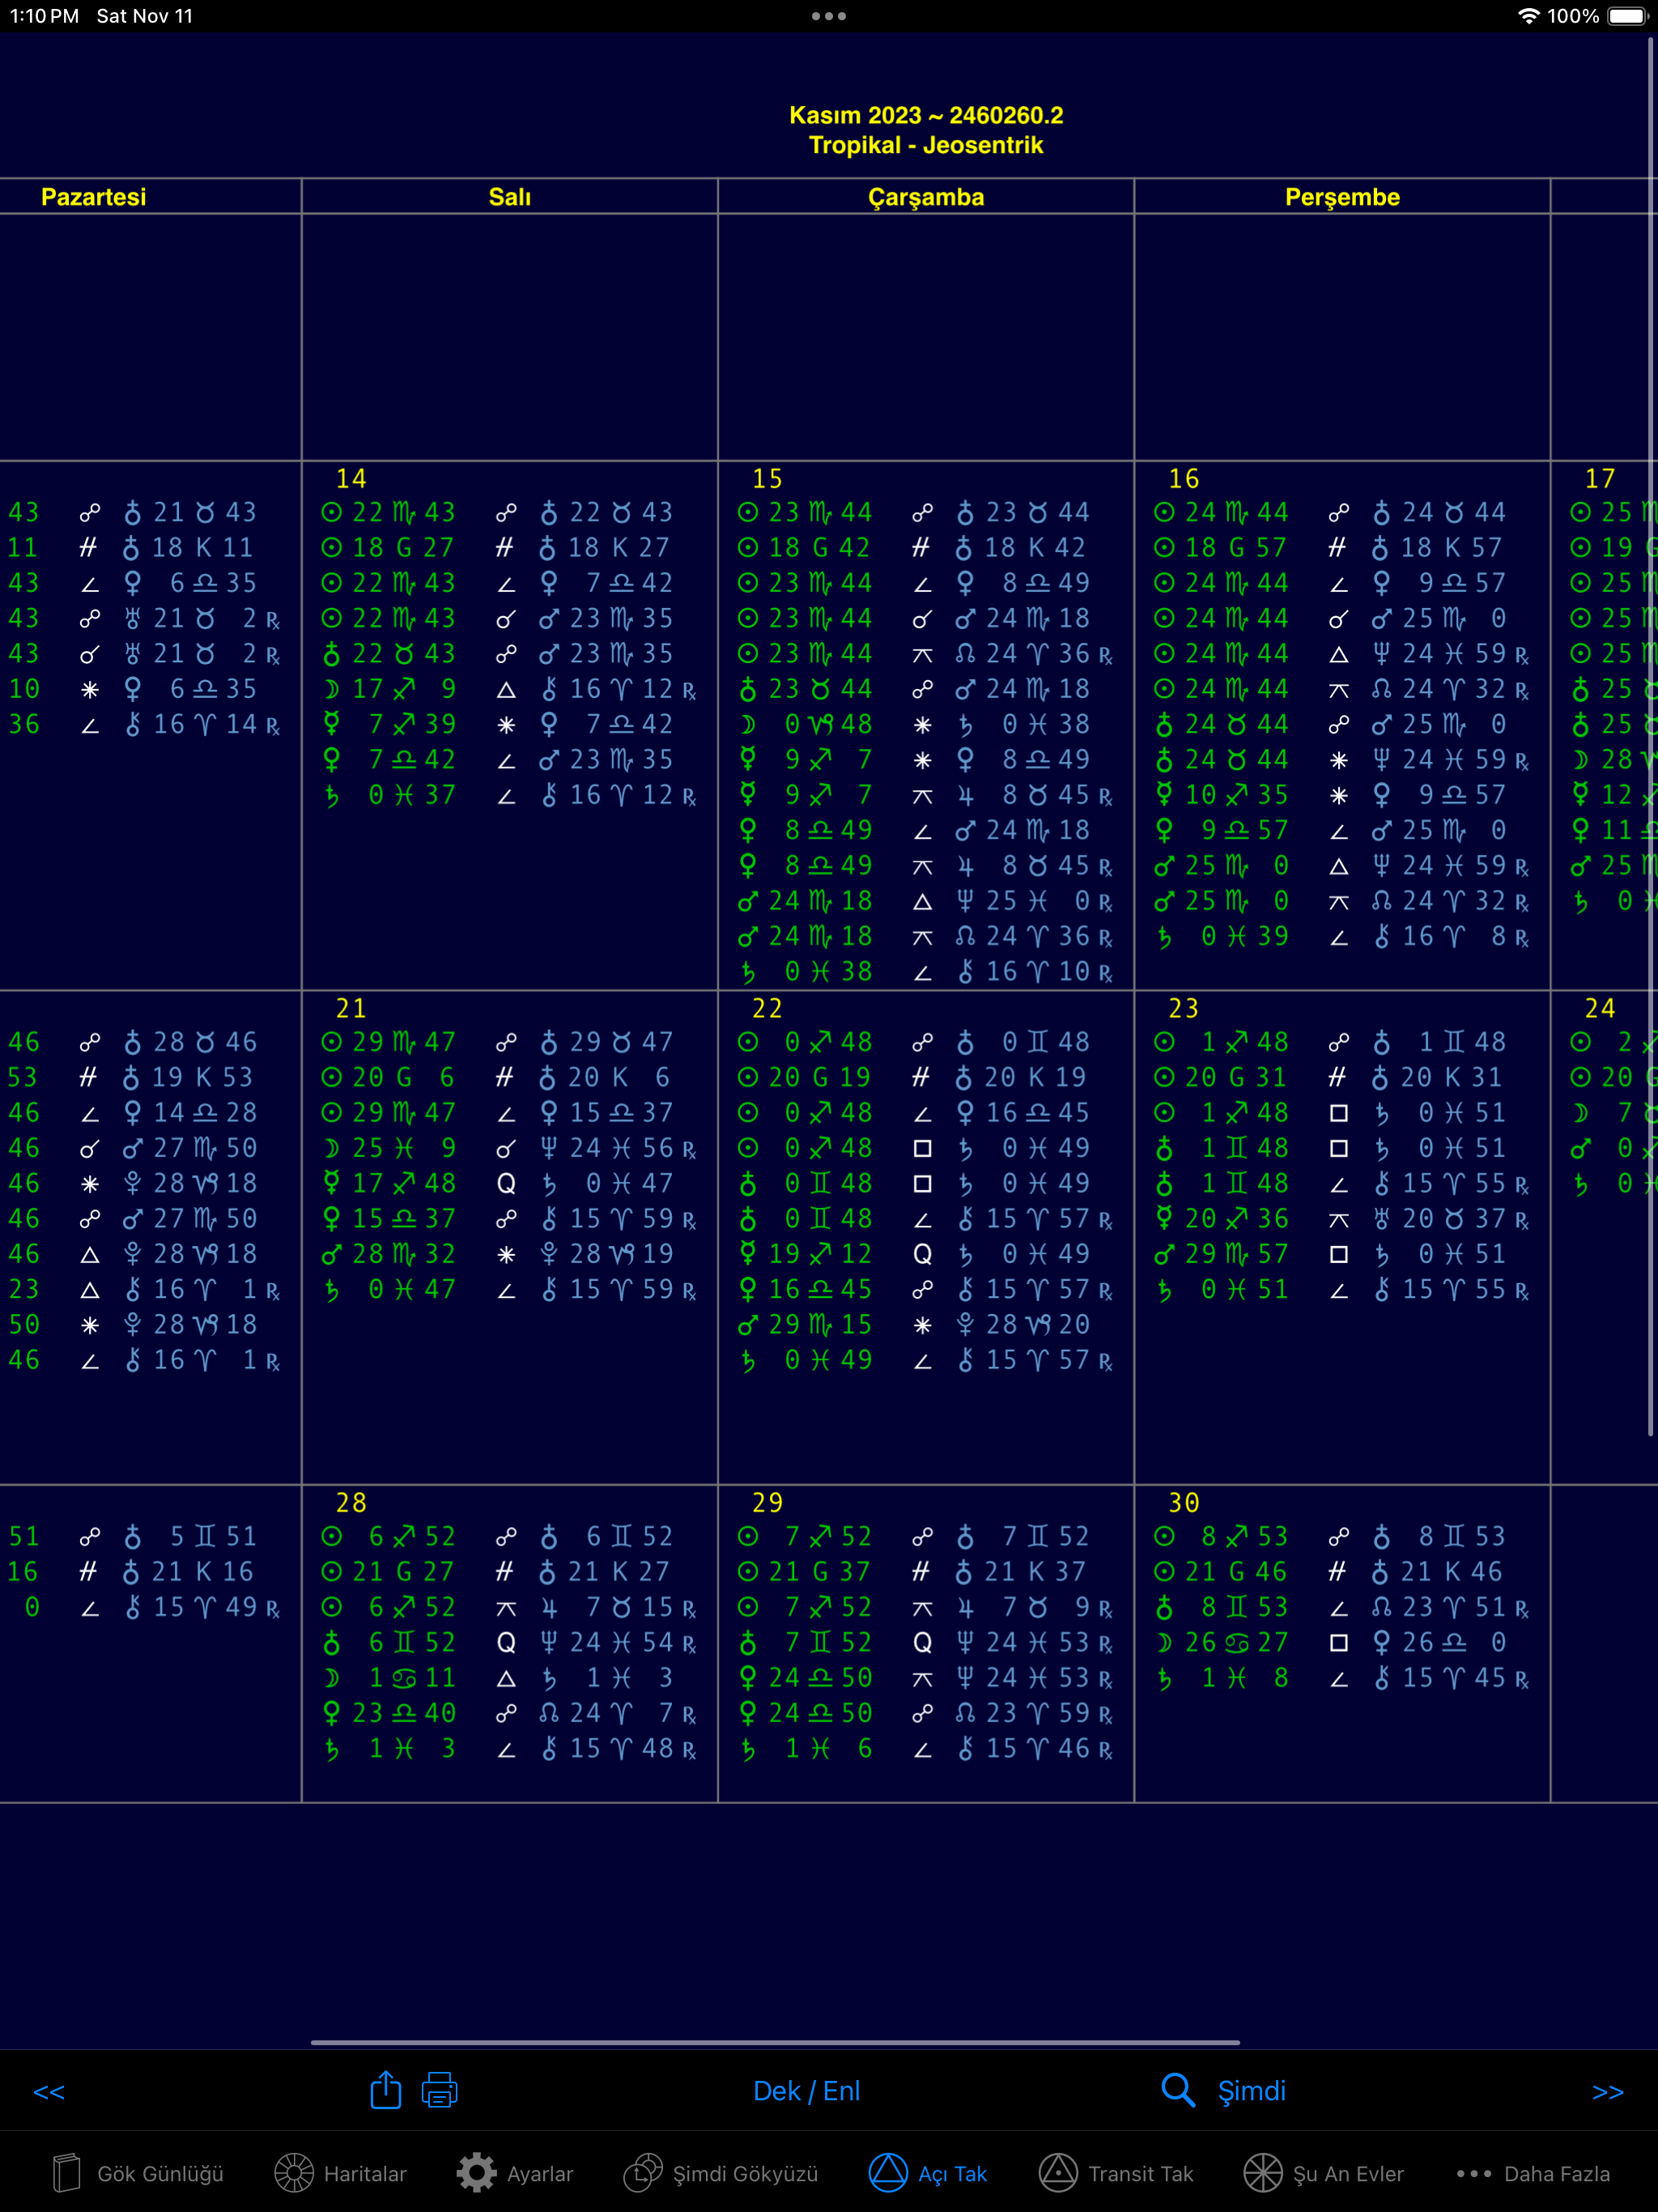Open the Daha Fazla menu tab

(1533, 2173)
